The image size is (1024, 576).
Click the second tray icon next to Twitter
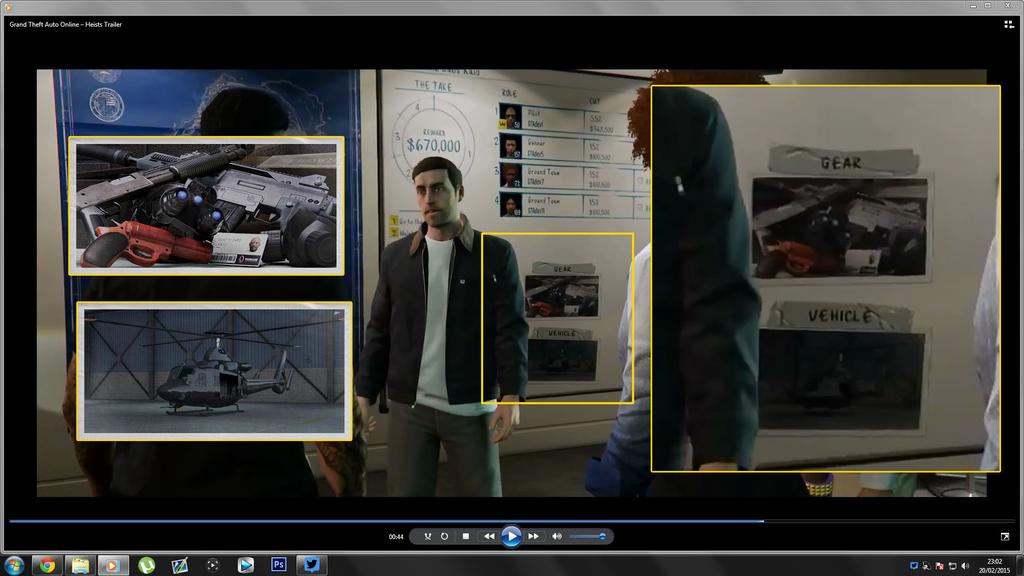pyautogui.click(x=927, y=566)
